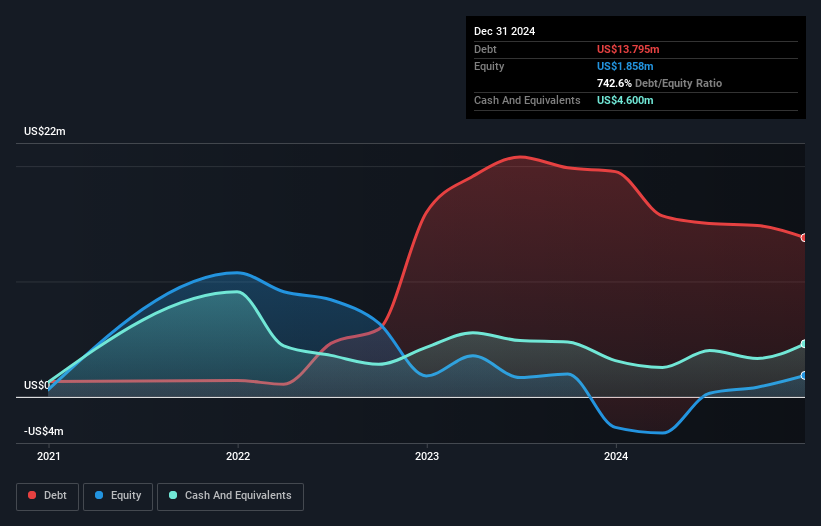Select the 2023 x-axis label
Screen dimensions: 821x526
click(x=427, y=456)
